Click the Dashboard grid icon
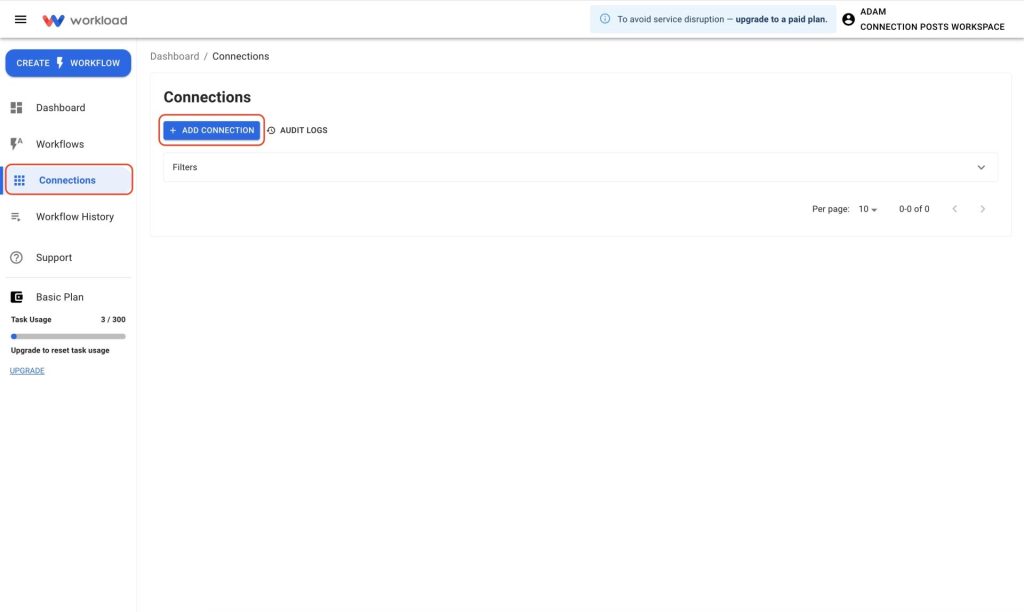 tap(16, 108)
